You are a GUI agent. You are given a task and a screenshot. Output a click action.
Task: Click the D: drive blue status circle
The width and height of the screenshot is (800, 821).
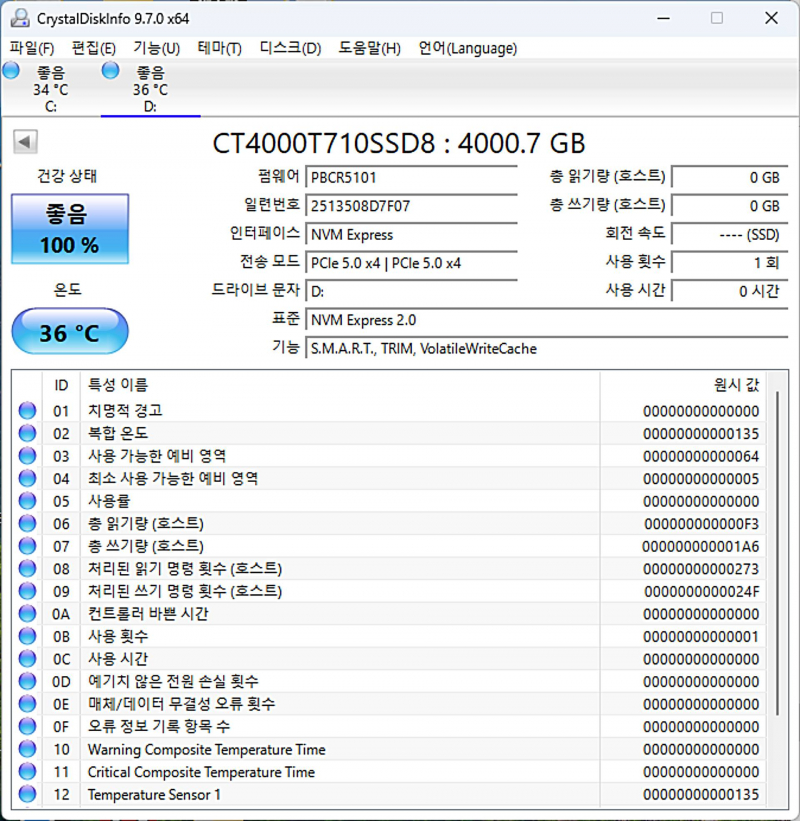110,70
